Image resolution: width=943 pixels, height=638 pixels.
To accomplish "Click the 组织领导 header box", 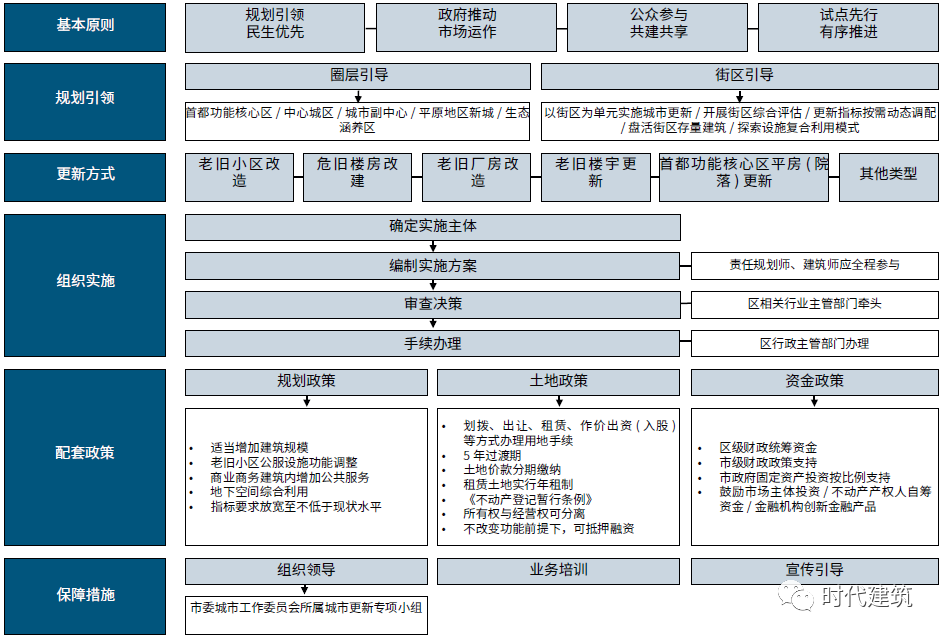I will pyautogui.click(x=307, y=571).
